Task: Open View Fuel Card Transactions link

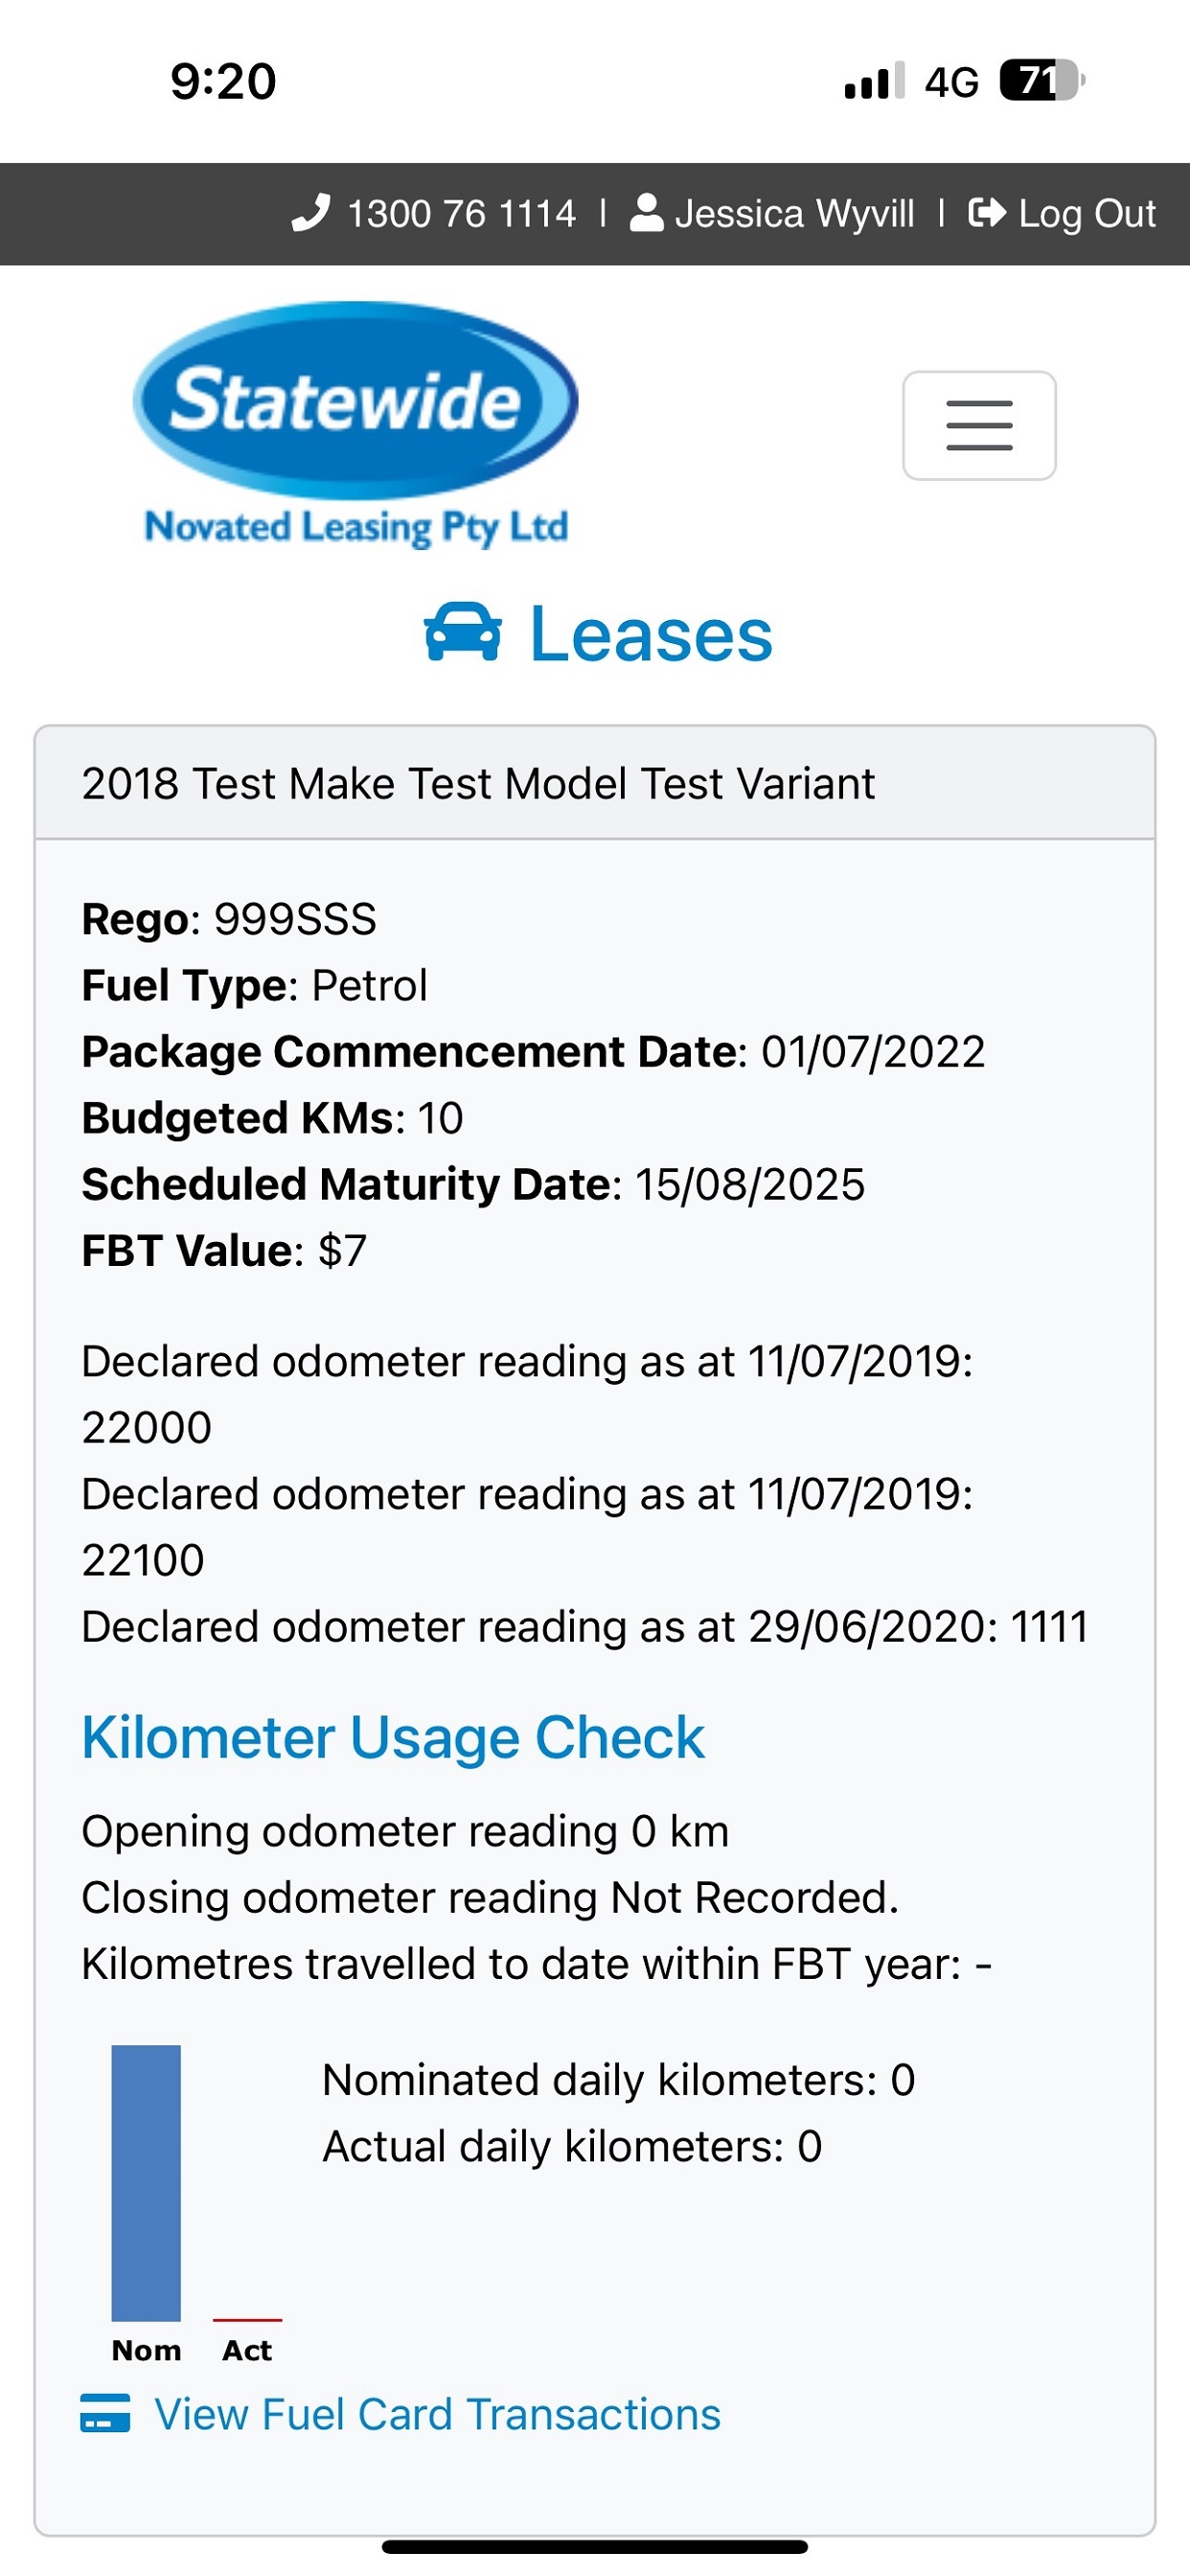Action: [x=437, y=2413]
